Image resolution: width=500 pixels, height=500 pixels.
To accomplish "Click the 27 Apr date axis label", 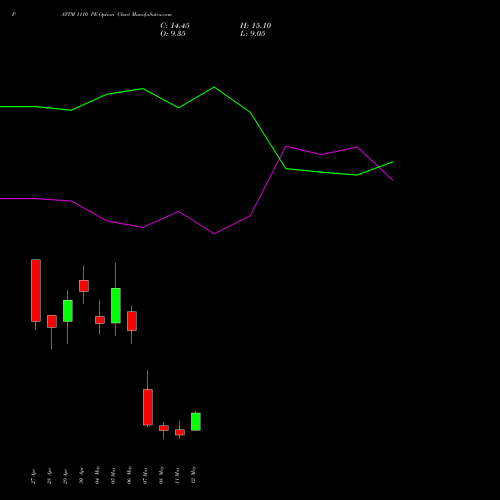I will [x=33, y=477].
